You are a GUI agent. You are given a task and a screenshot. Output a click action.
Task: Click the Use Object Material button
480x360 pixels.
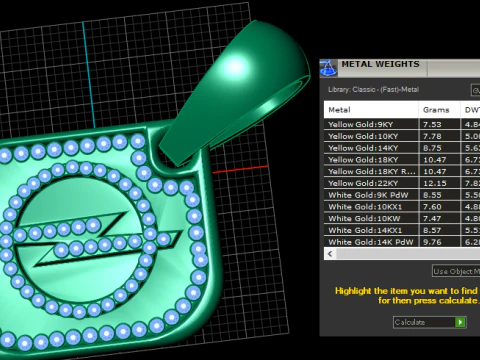tap(456, 271)
